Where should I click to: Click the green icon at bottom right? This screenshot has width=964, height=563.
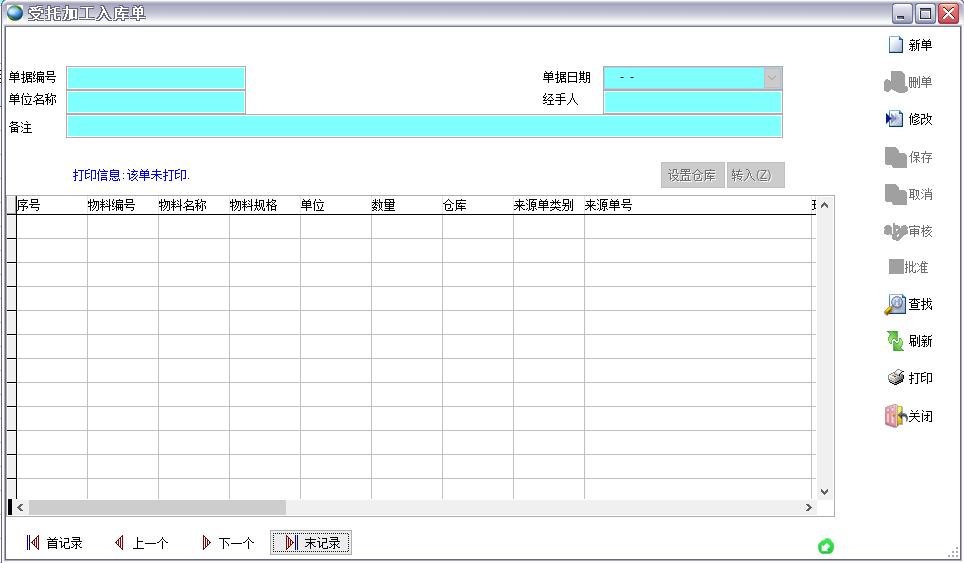pyautogui.click(x=826, y=546)
